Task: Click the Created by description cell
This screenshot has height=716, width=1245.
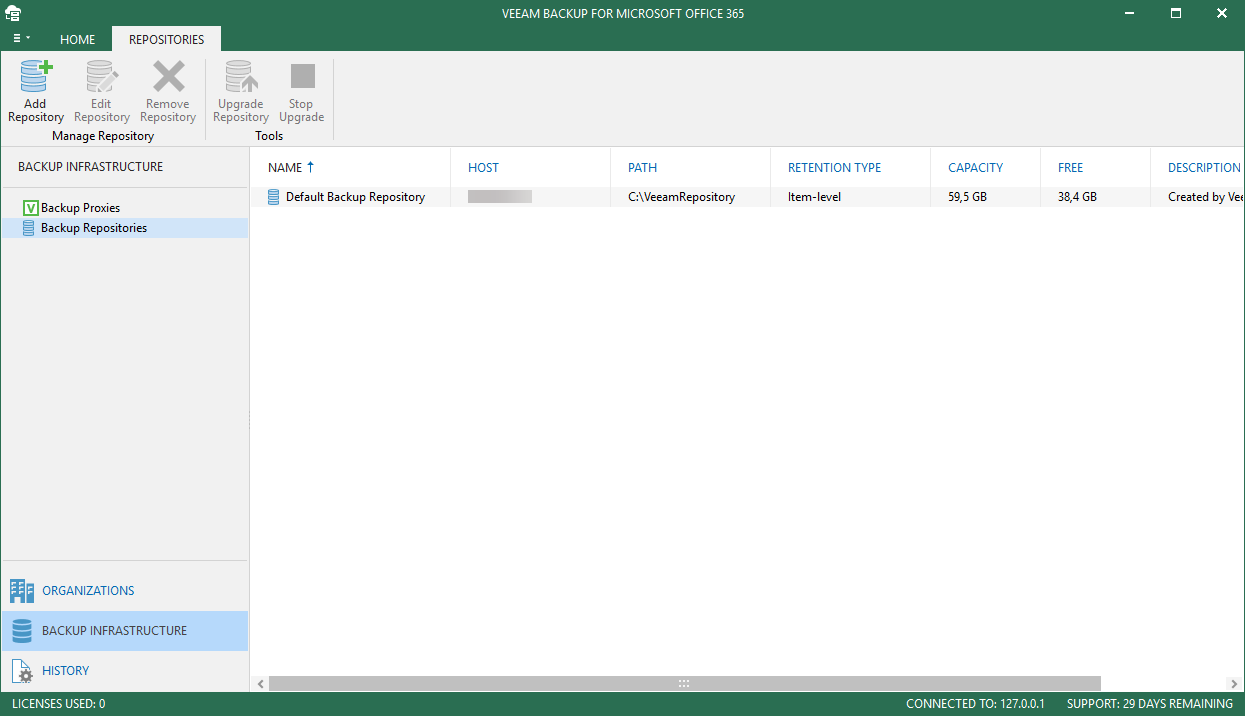Action: (x=1205, y=197)
